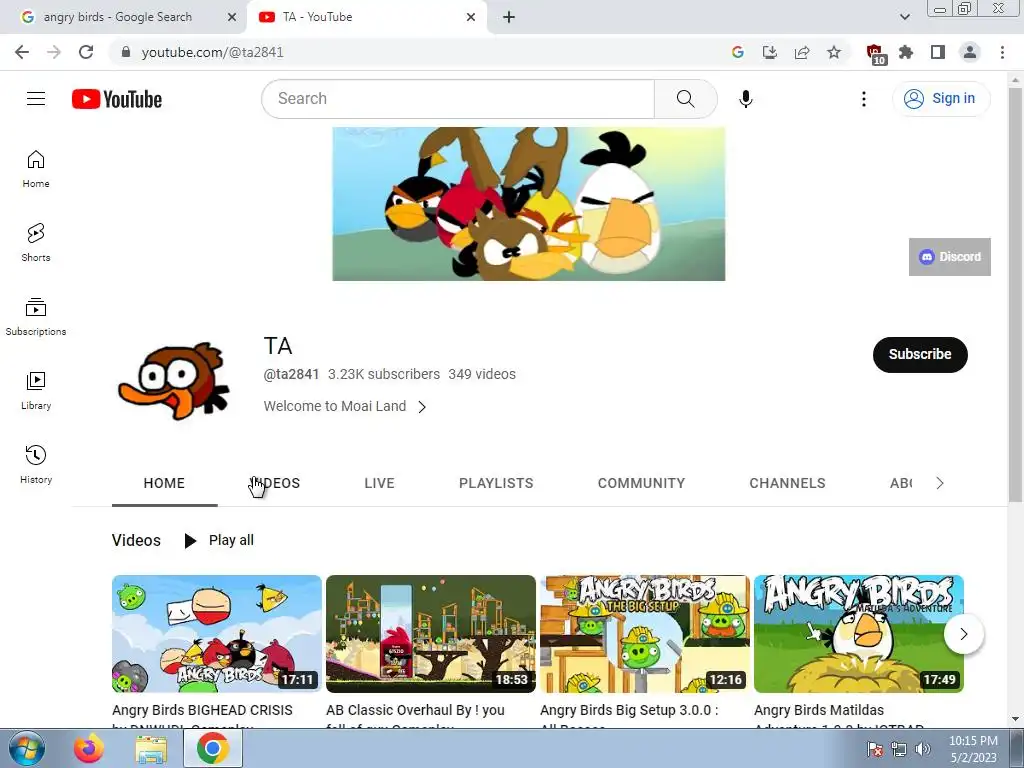
Task: Open the Windows Start button
Action: pyautogui.click(x=27, y=748)
